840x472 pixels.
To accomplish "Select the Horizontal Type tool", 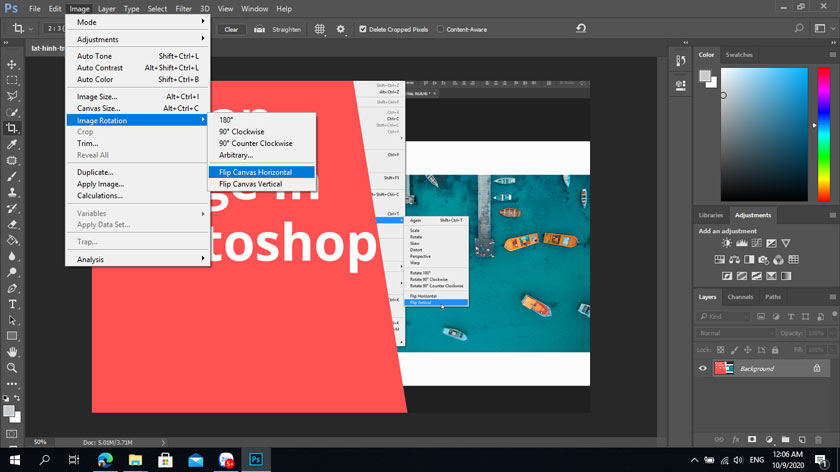I will click(12, 304).
